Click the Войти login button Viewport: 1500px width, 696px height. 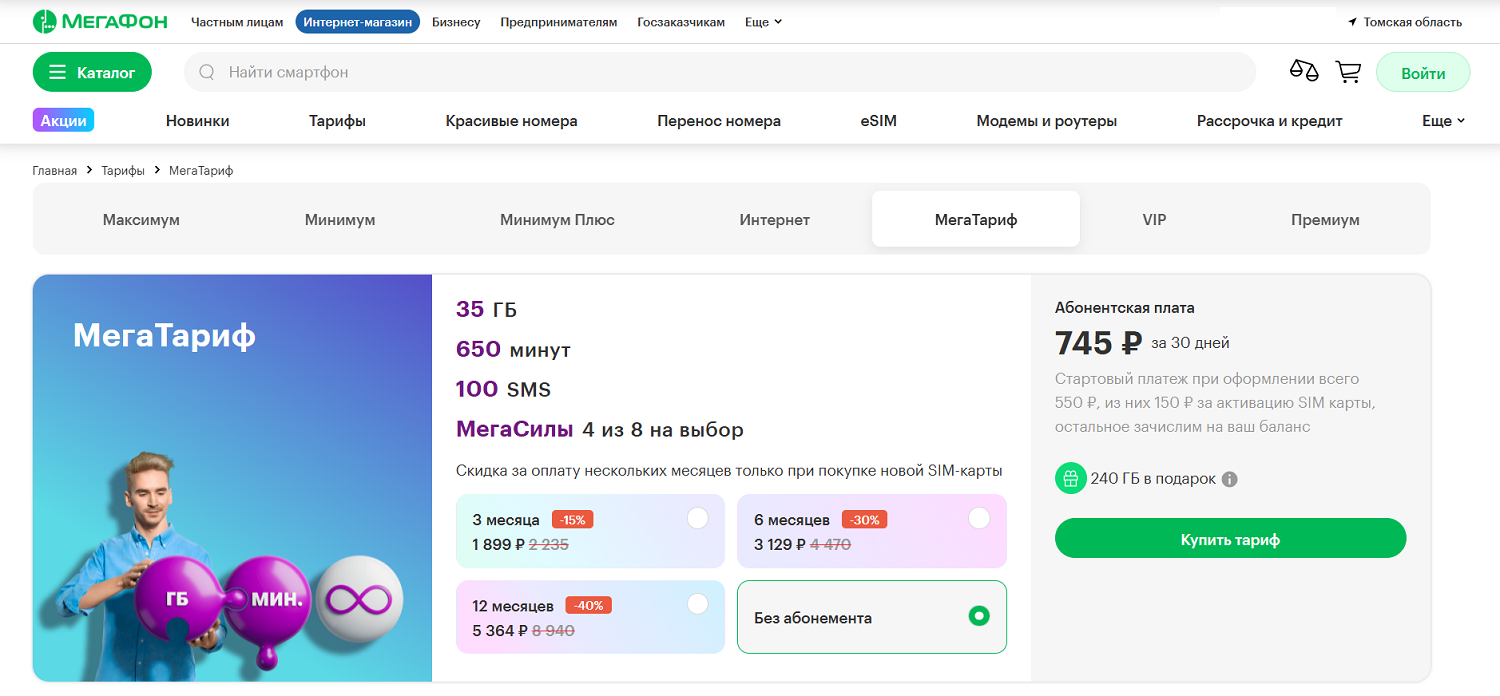(x=1423, y=73)
